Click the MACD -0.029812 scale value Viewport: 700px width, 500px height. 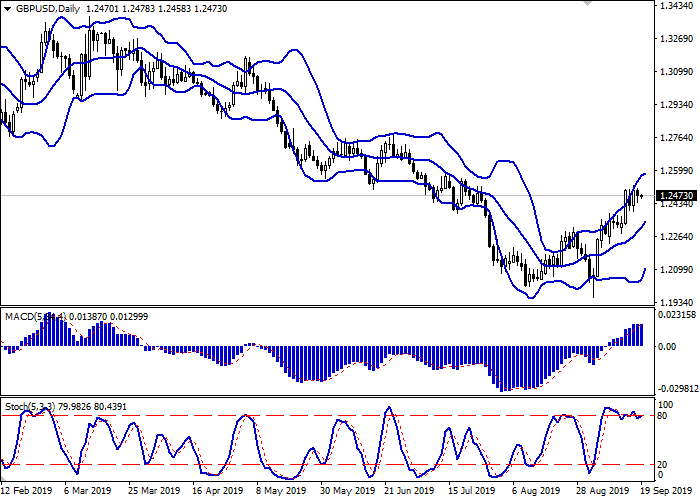click(x=677, y=390)
